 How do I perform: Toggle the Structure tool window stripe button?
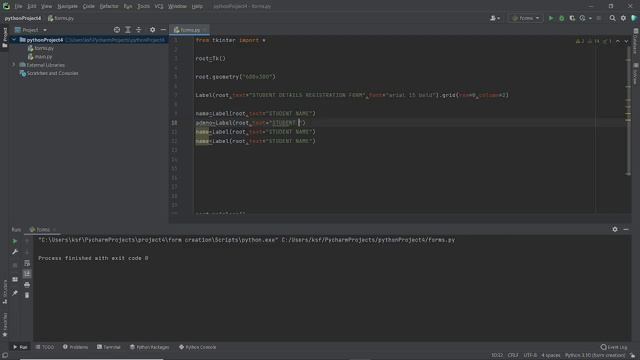point(4,292)
